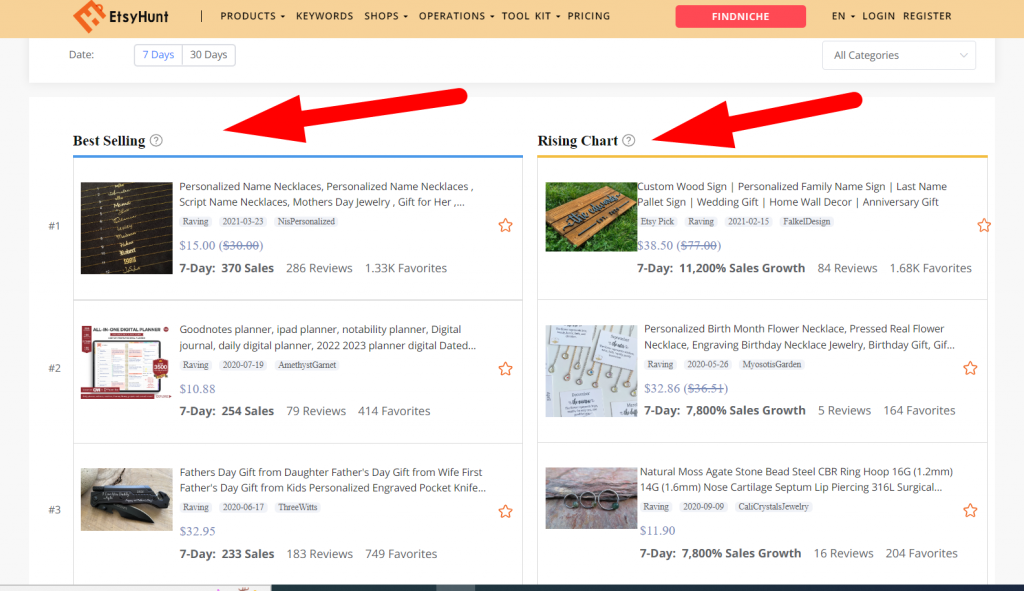Click help icon beside Rising Chart

pyautogui.click(x=628, y=140)
